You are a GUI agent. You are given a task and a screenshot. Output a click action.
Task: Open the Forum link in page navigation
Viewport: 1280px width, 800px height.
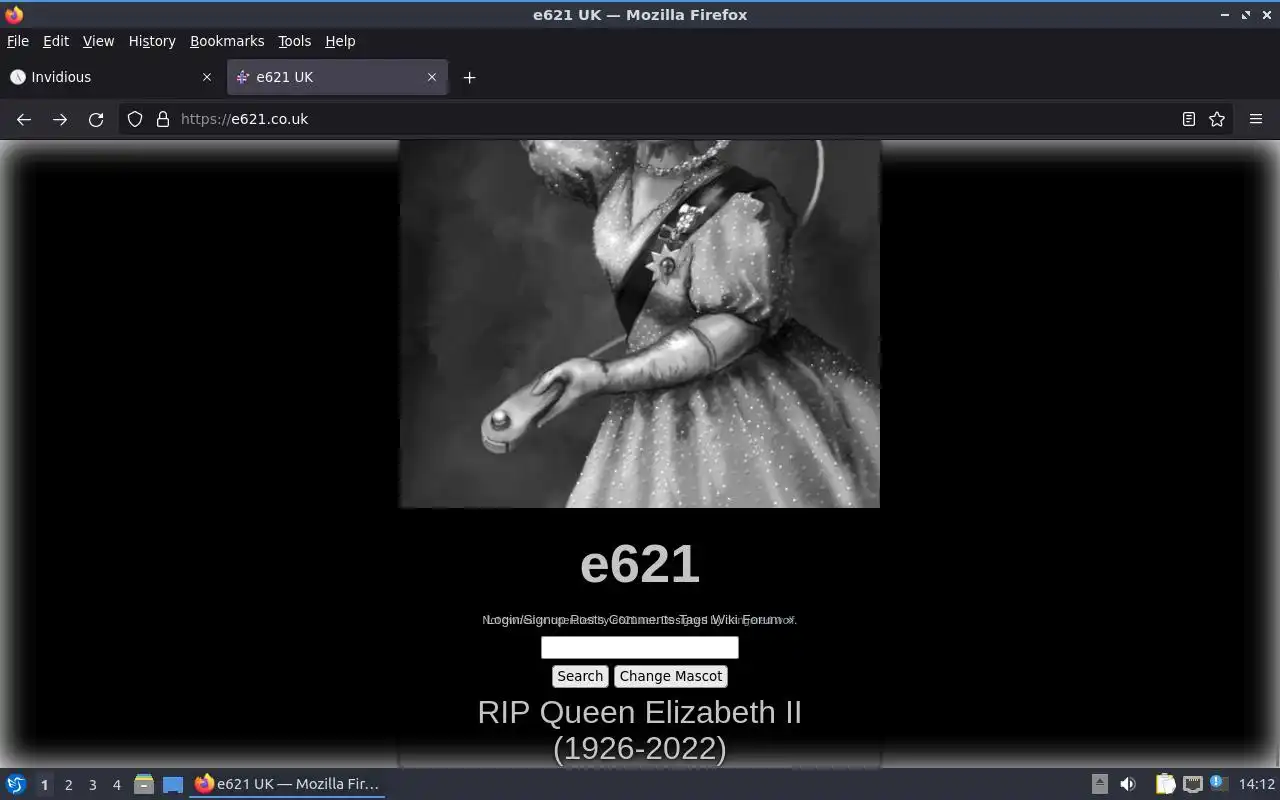762,620
